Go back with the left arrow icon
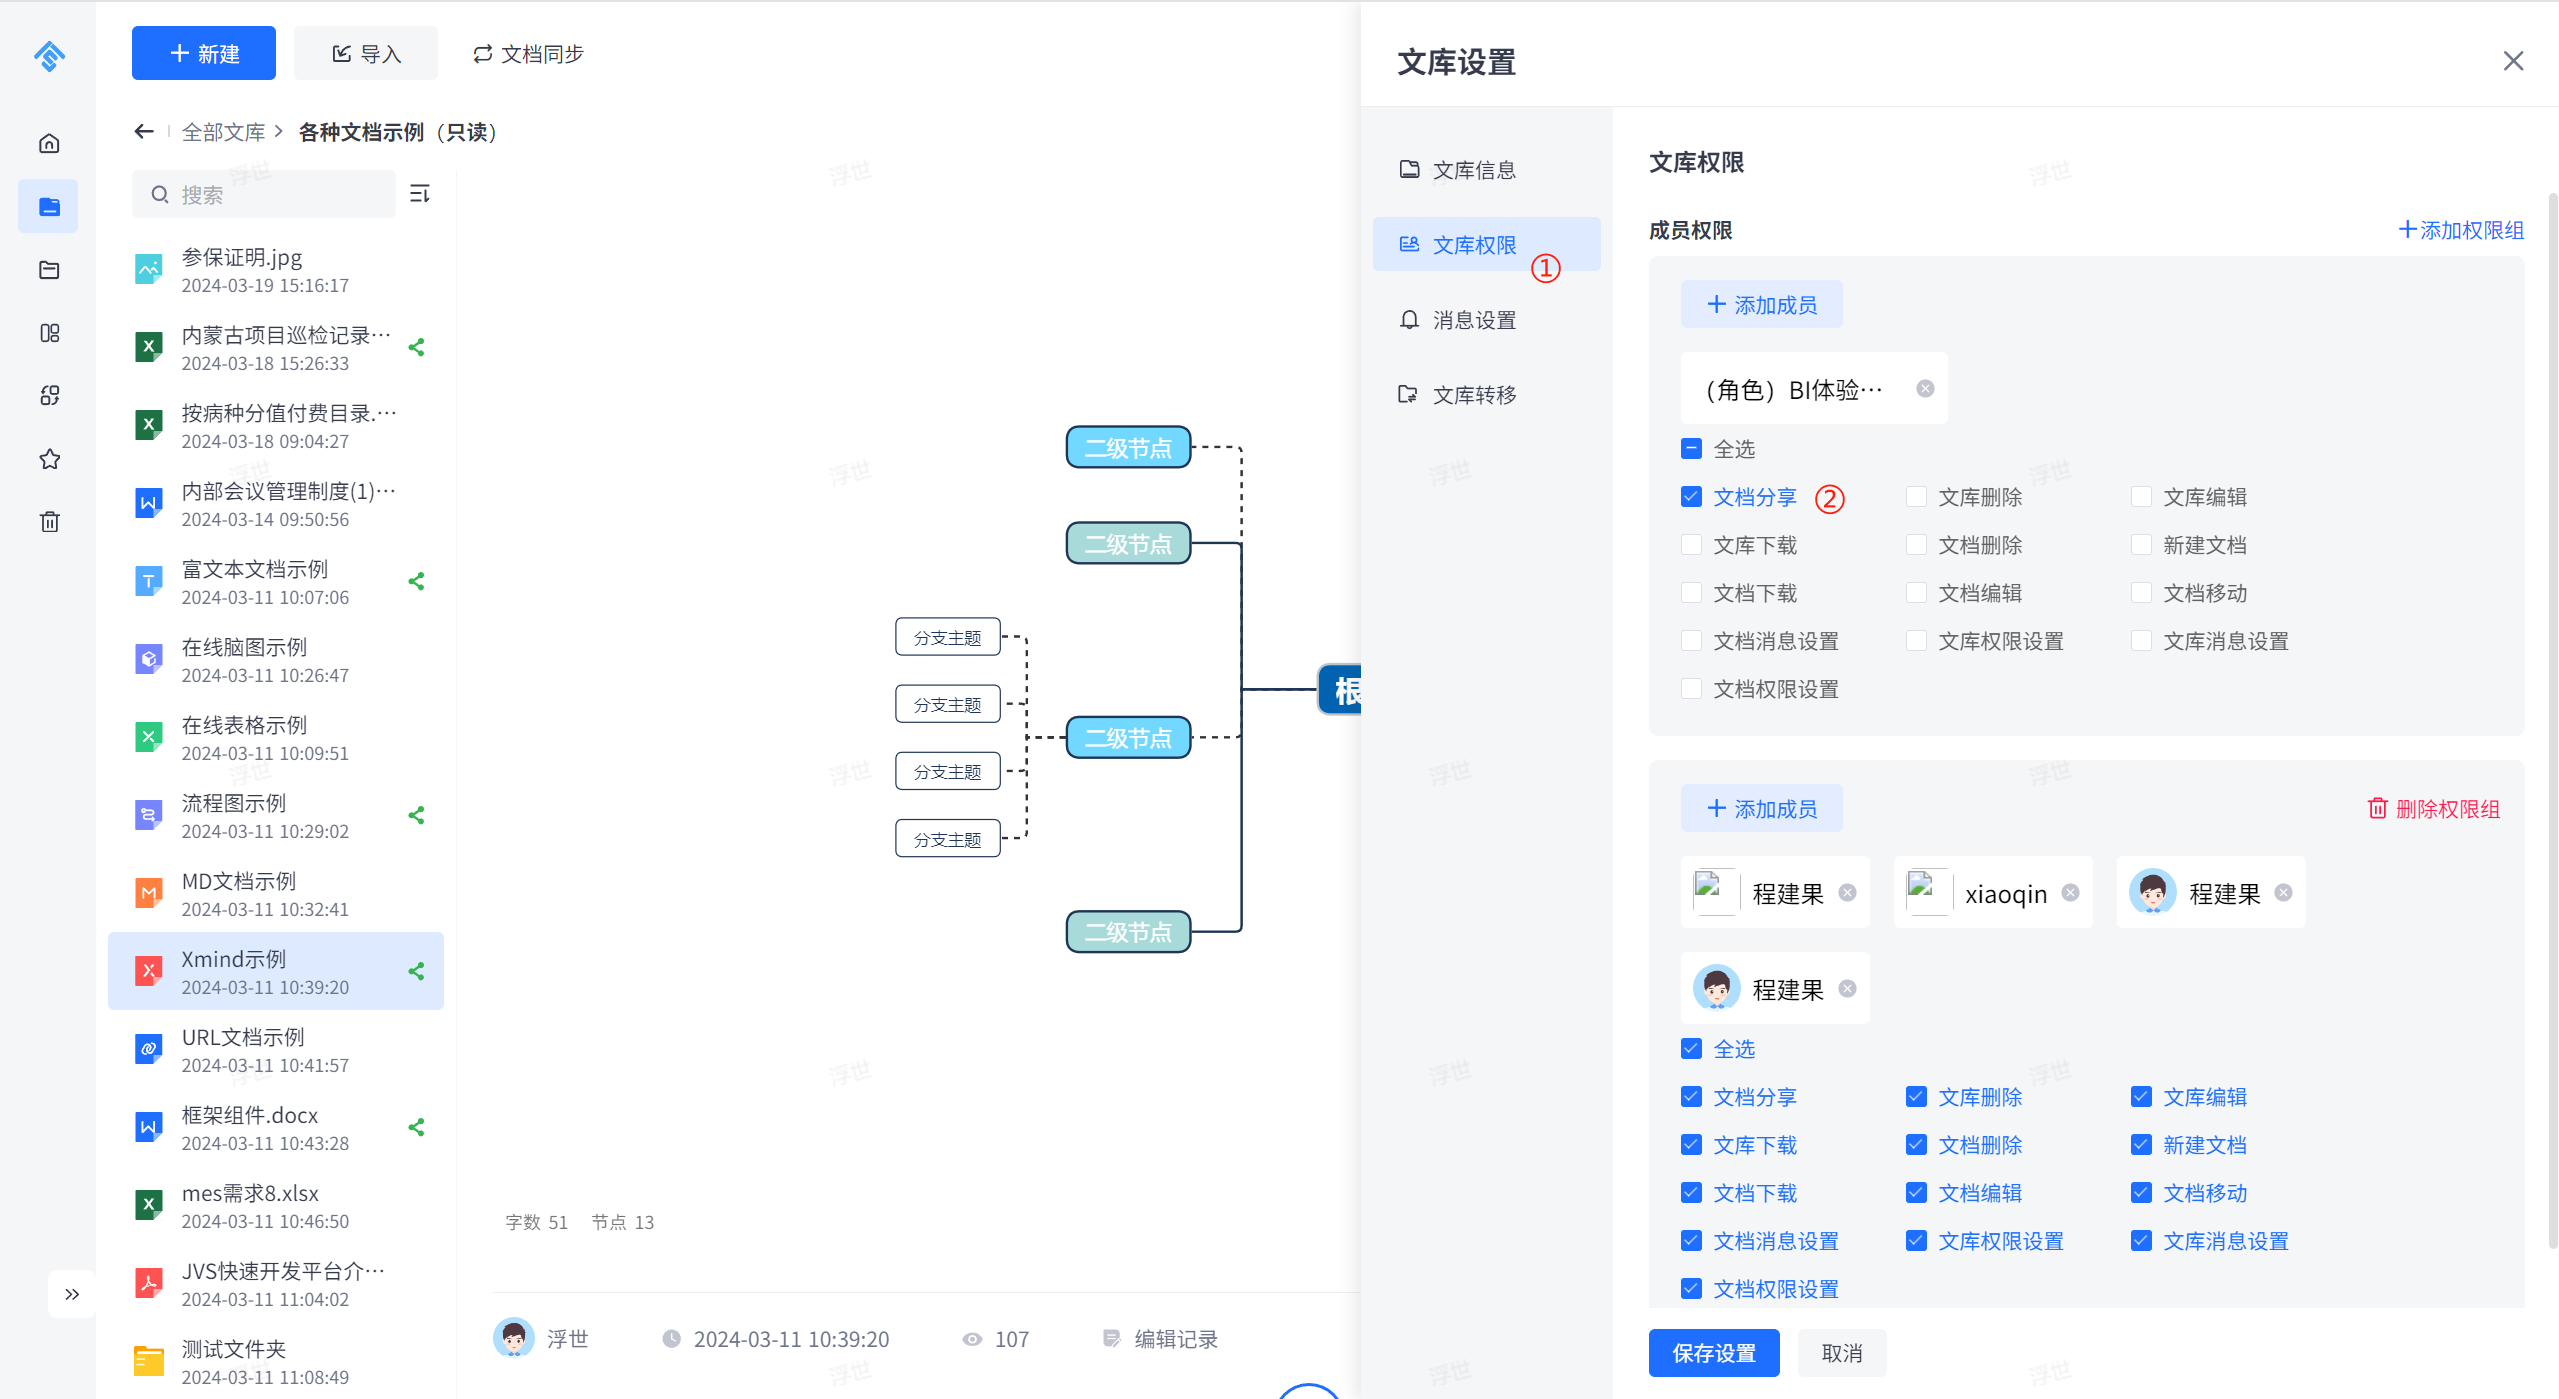The height and width of the screenshot is (1399, 2559). point(144,131)
